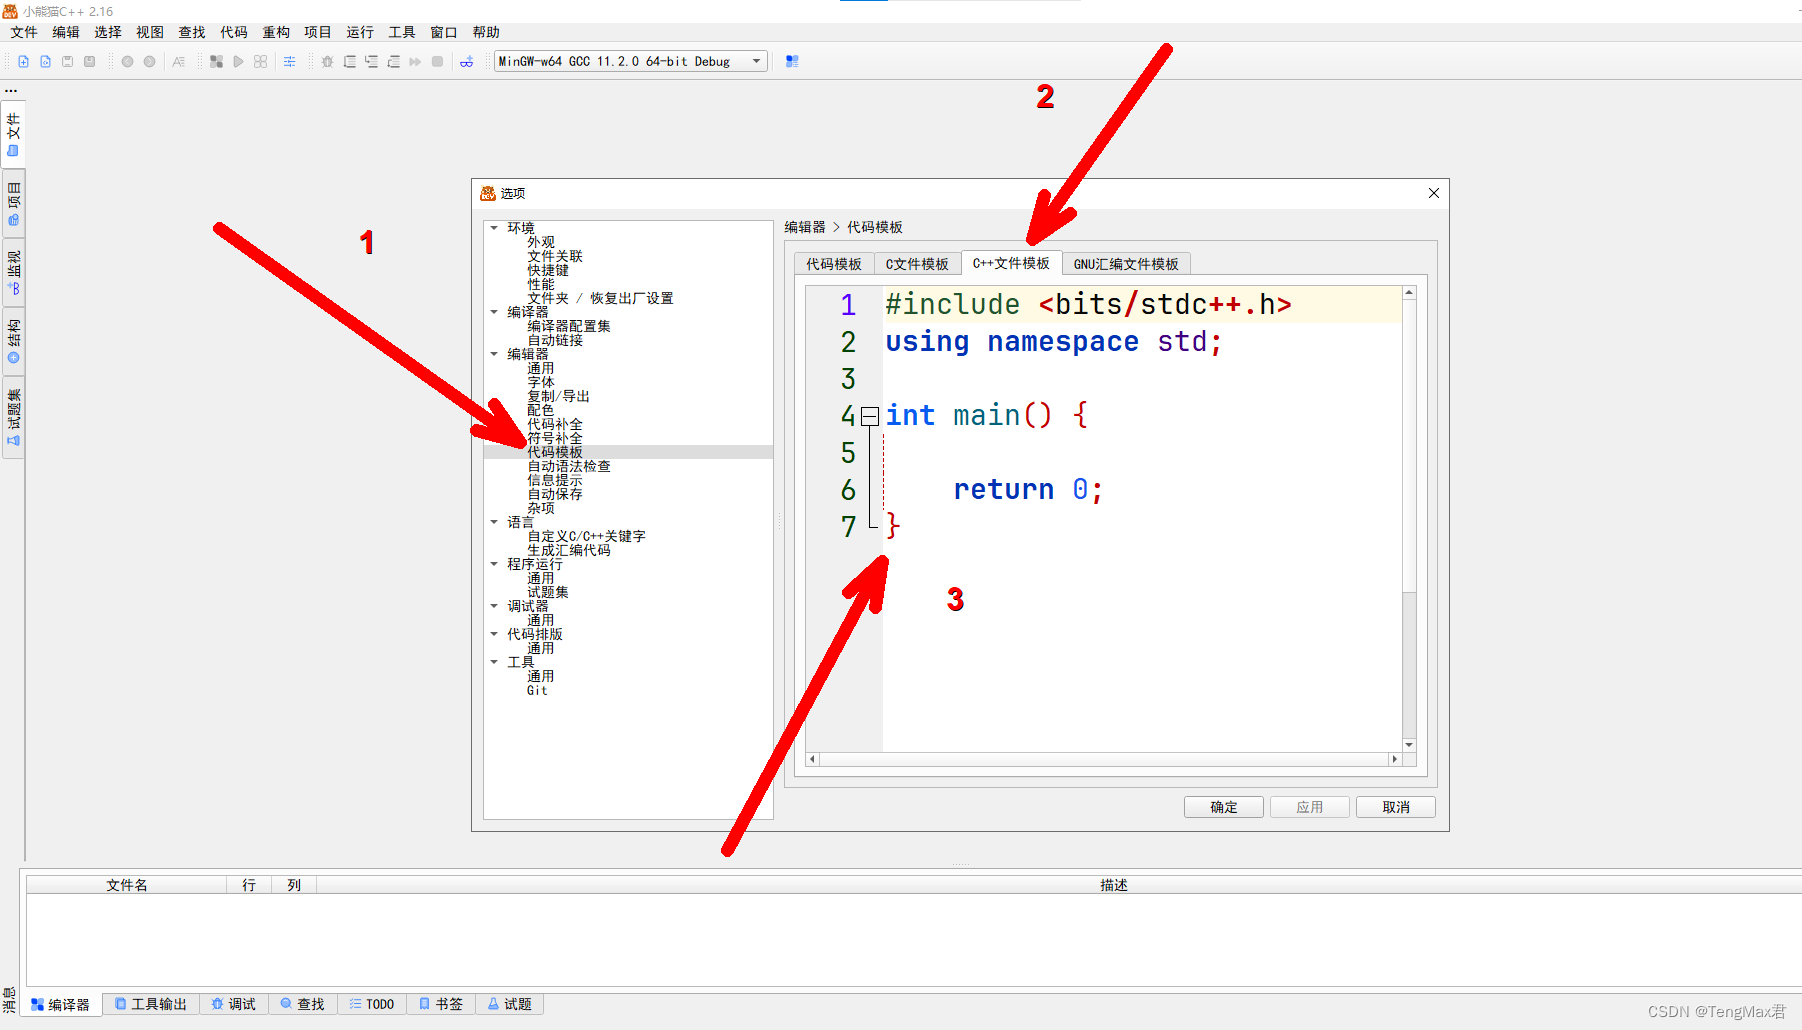This screenshot has width=1802, height=1030.
Task: Click the 确定 button
Action: (x=1224, y=807)
